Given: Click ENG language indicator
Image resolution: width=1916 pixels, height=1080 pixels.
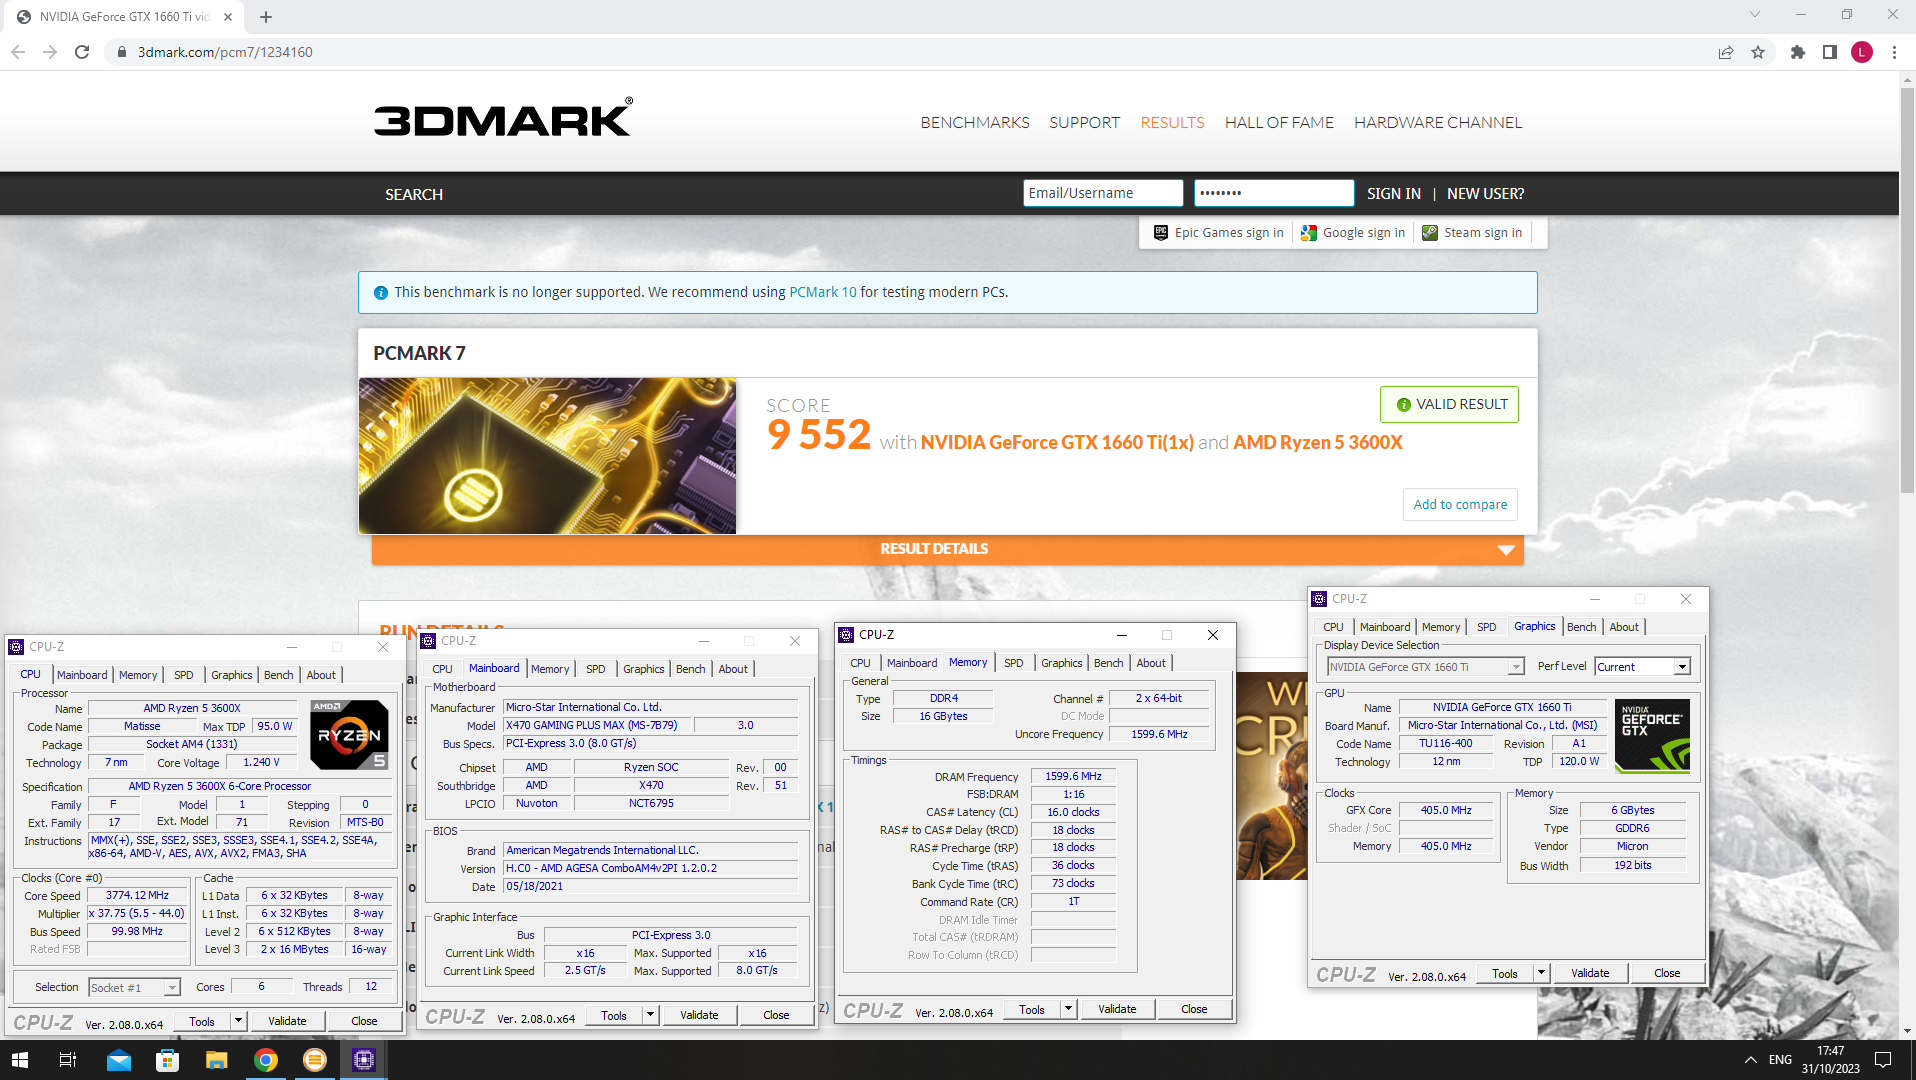Looking at the screenshot, I should (1780, 1060).
